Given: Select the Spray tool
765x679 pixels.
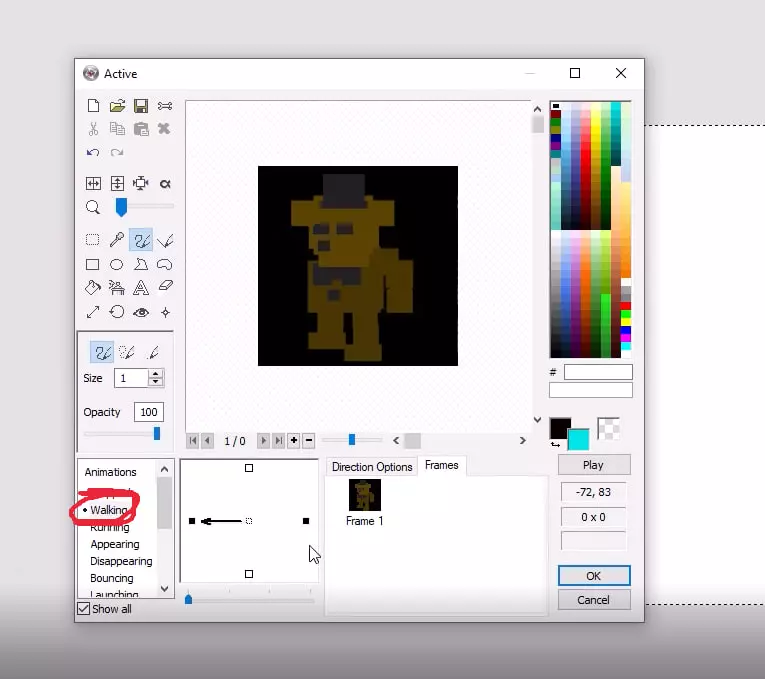Looking at the screenshot, I should (117, 288).
